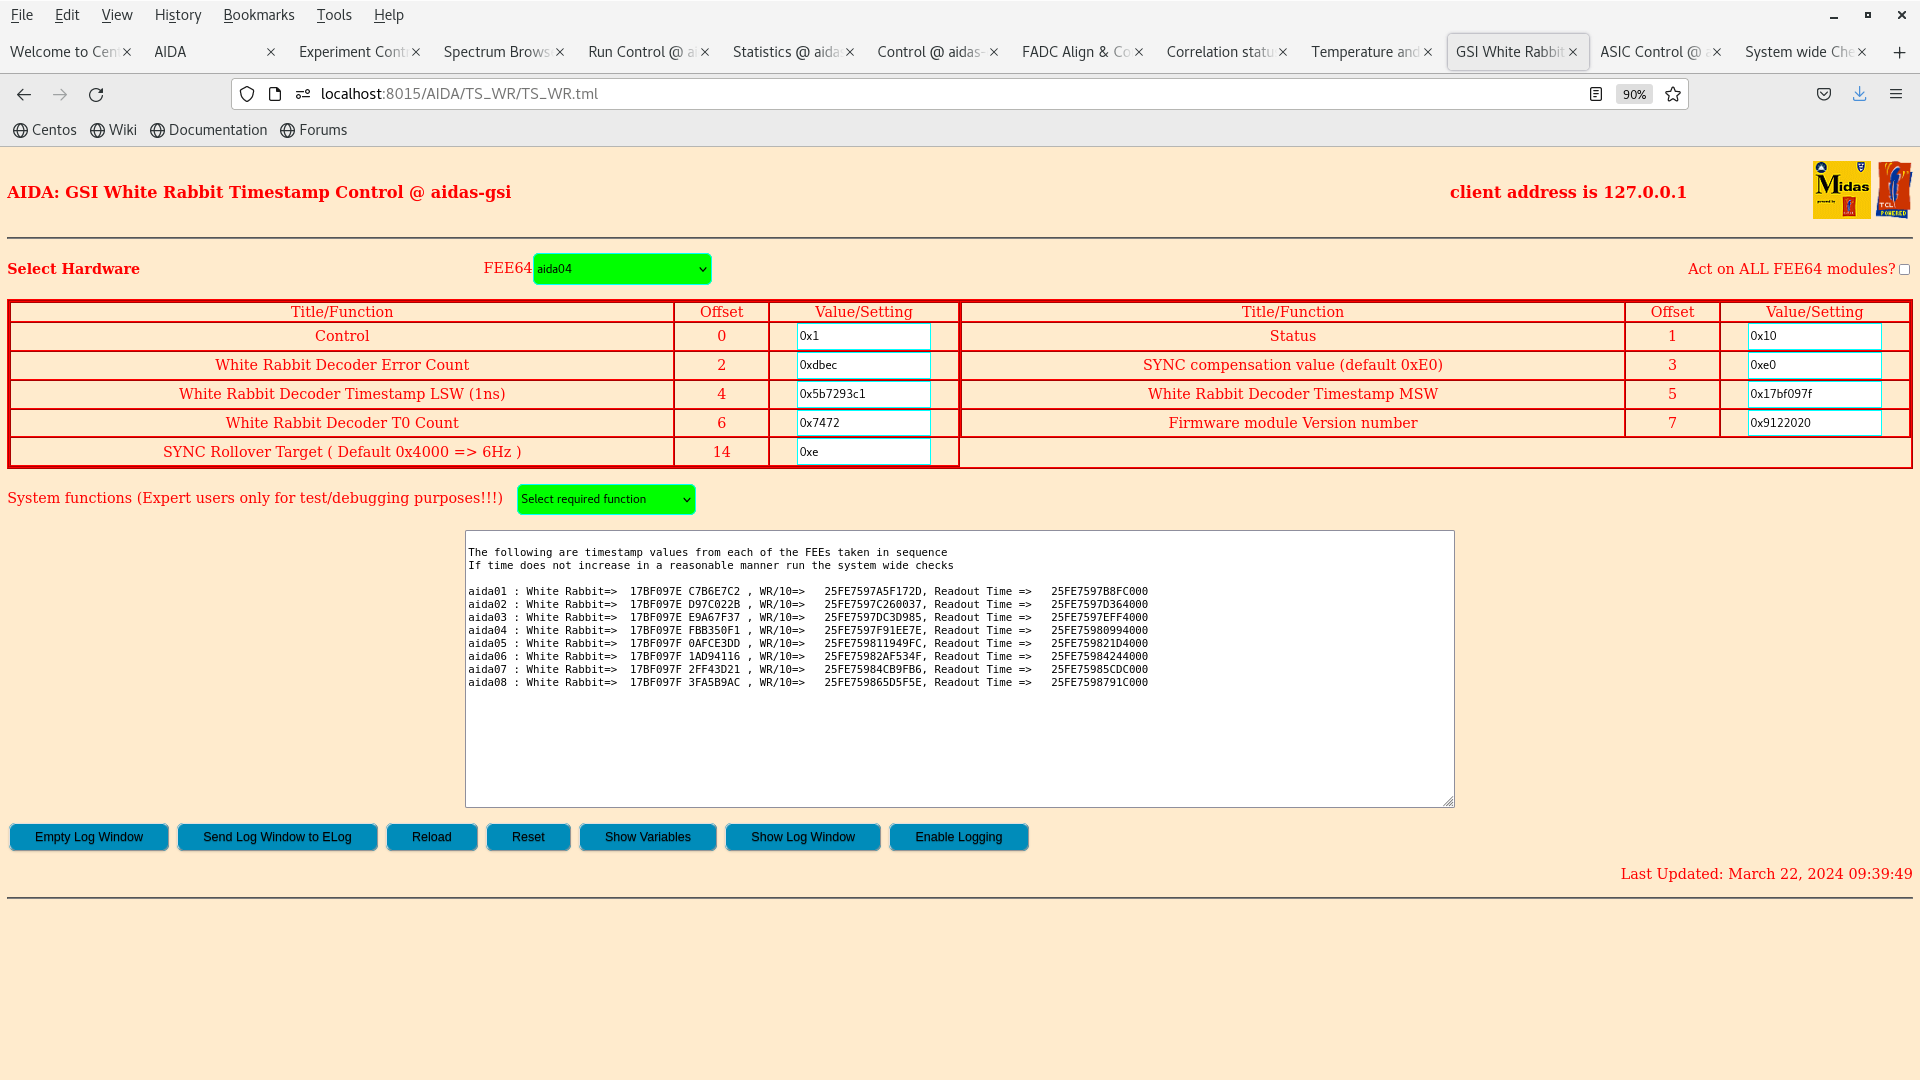1920x1080 pixels.
Task: Click the Send Log Window to ELog button
Action: click(277, 837)
